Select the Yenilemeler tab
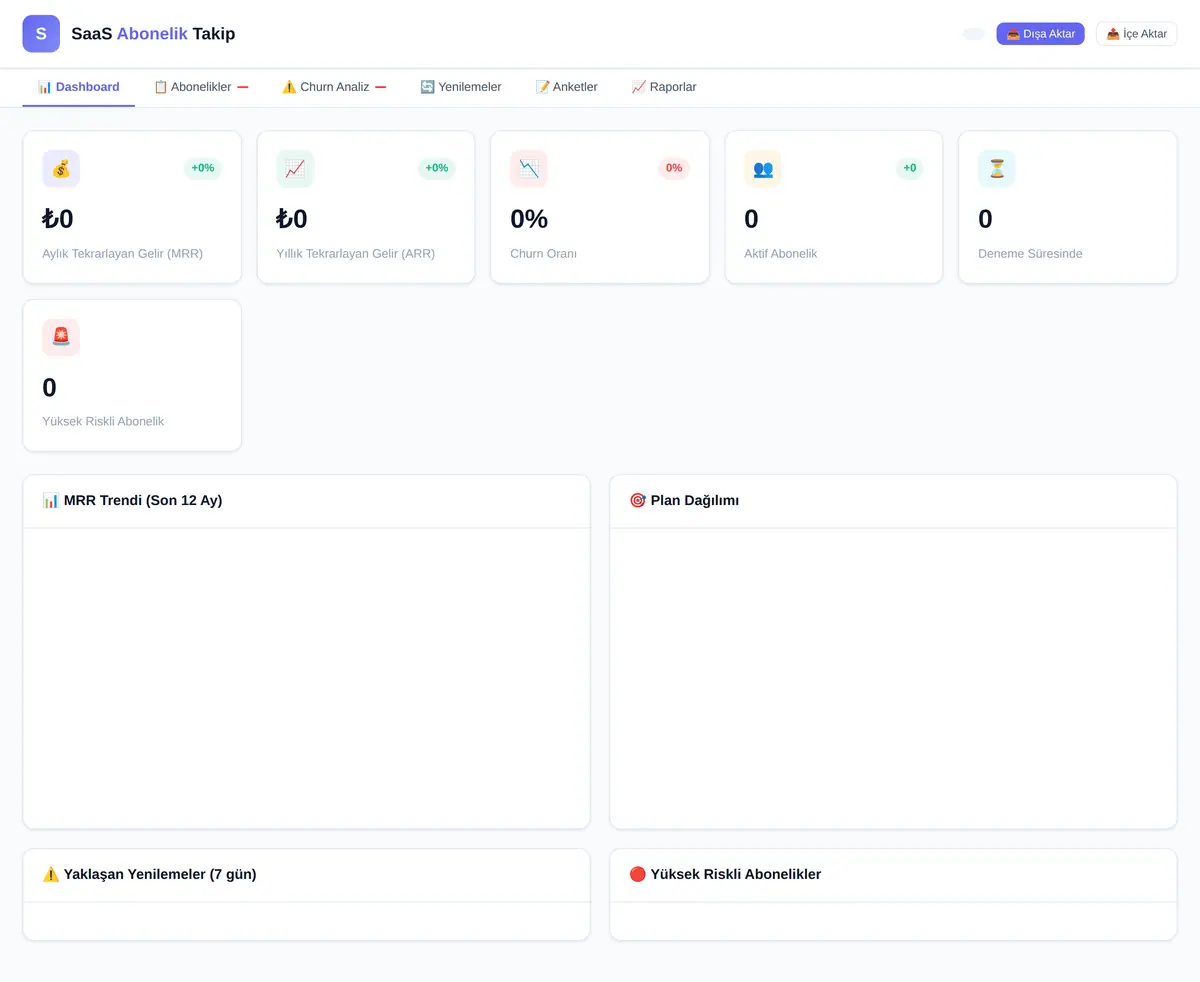Image resolution: width=1200 pixels, height=982 pixels. point(461,87)
